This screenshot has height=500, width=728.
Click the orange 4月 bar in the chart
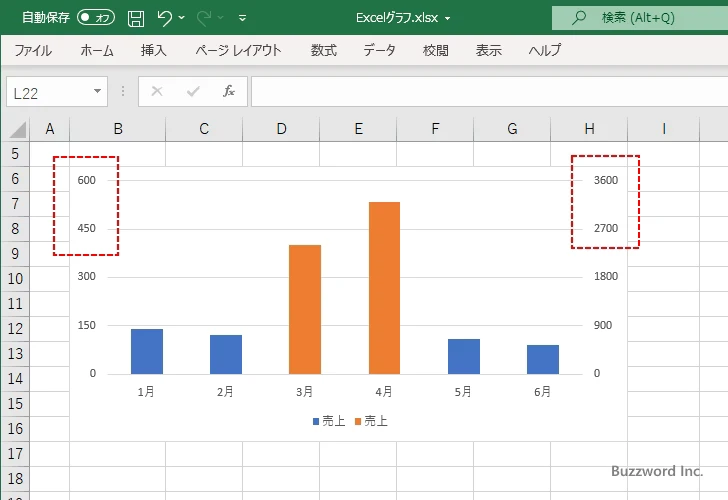tap(384, 288)
